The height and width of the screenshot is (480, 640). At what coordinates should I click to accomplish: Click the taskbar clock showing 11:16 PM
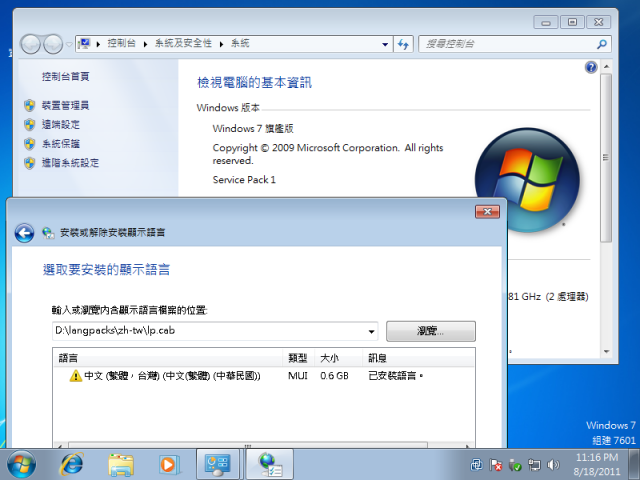(x=597, y=464)
